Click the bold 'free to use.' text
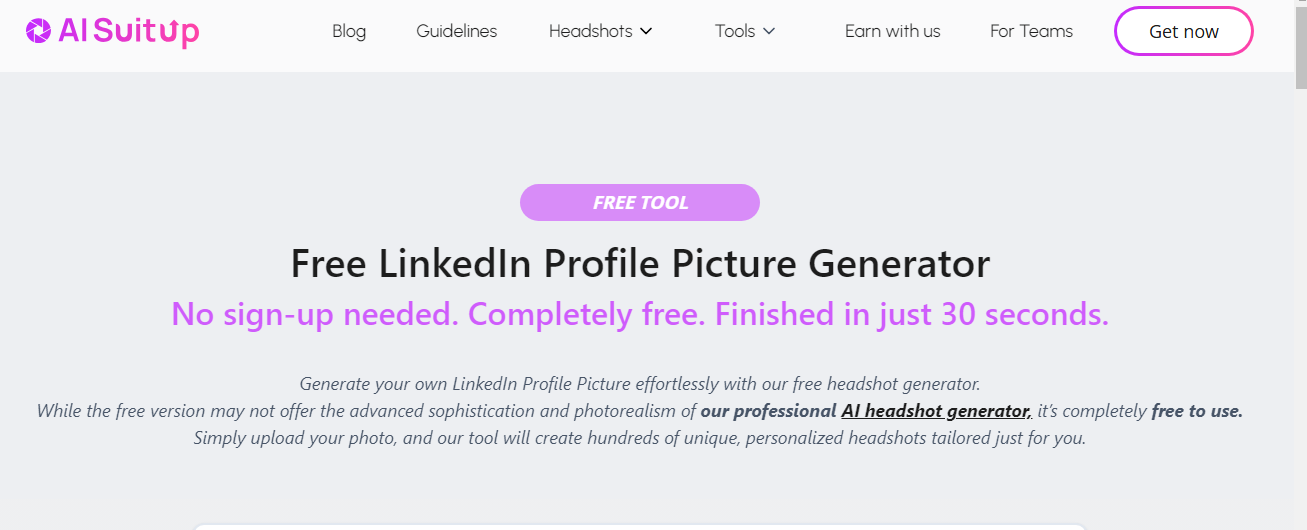The image size is (1307, 530). pyautogui.click(x=1197, y=411)
